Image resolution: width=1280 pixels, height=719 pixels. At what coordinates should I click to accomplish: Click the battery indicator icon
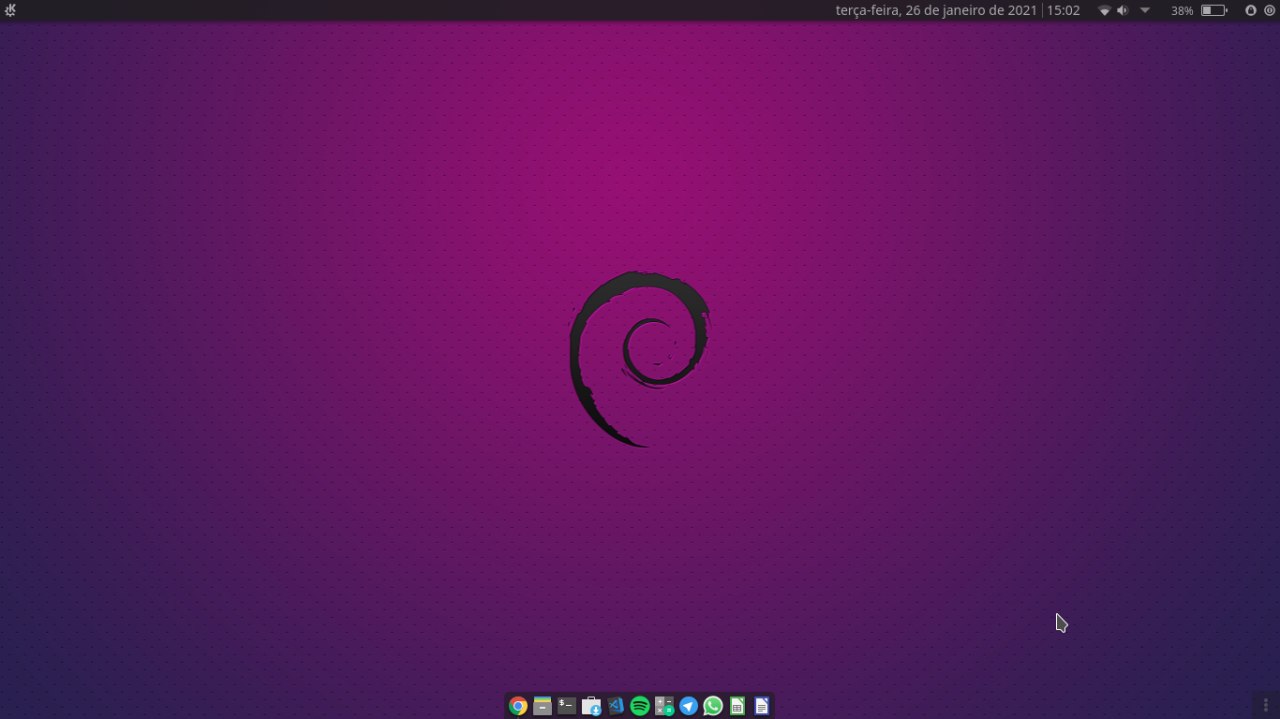(1213, 10)
